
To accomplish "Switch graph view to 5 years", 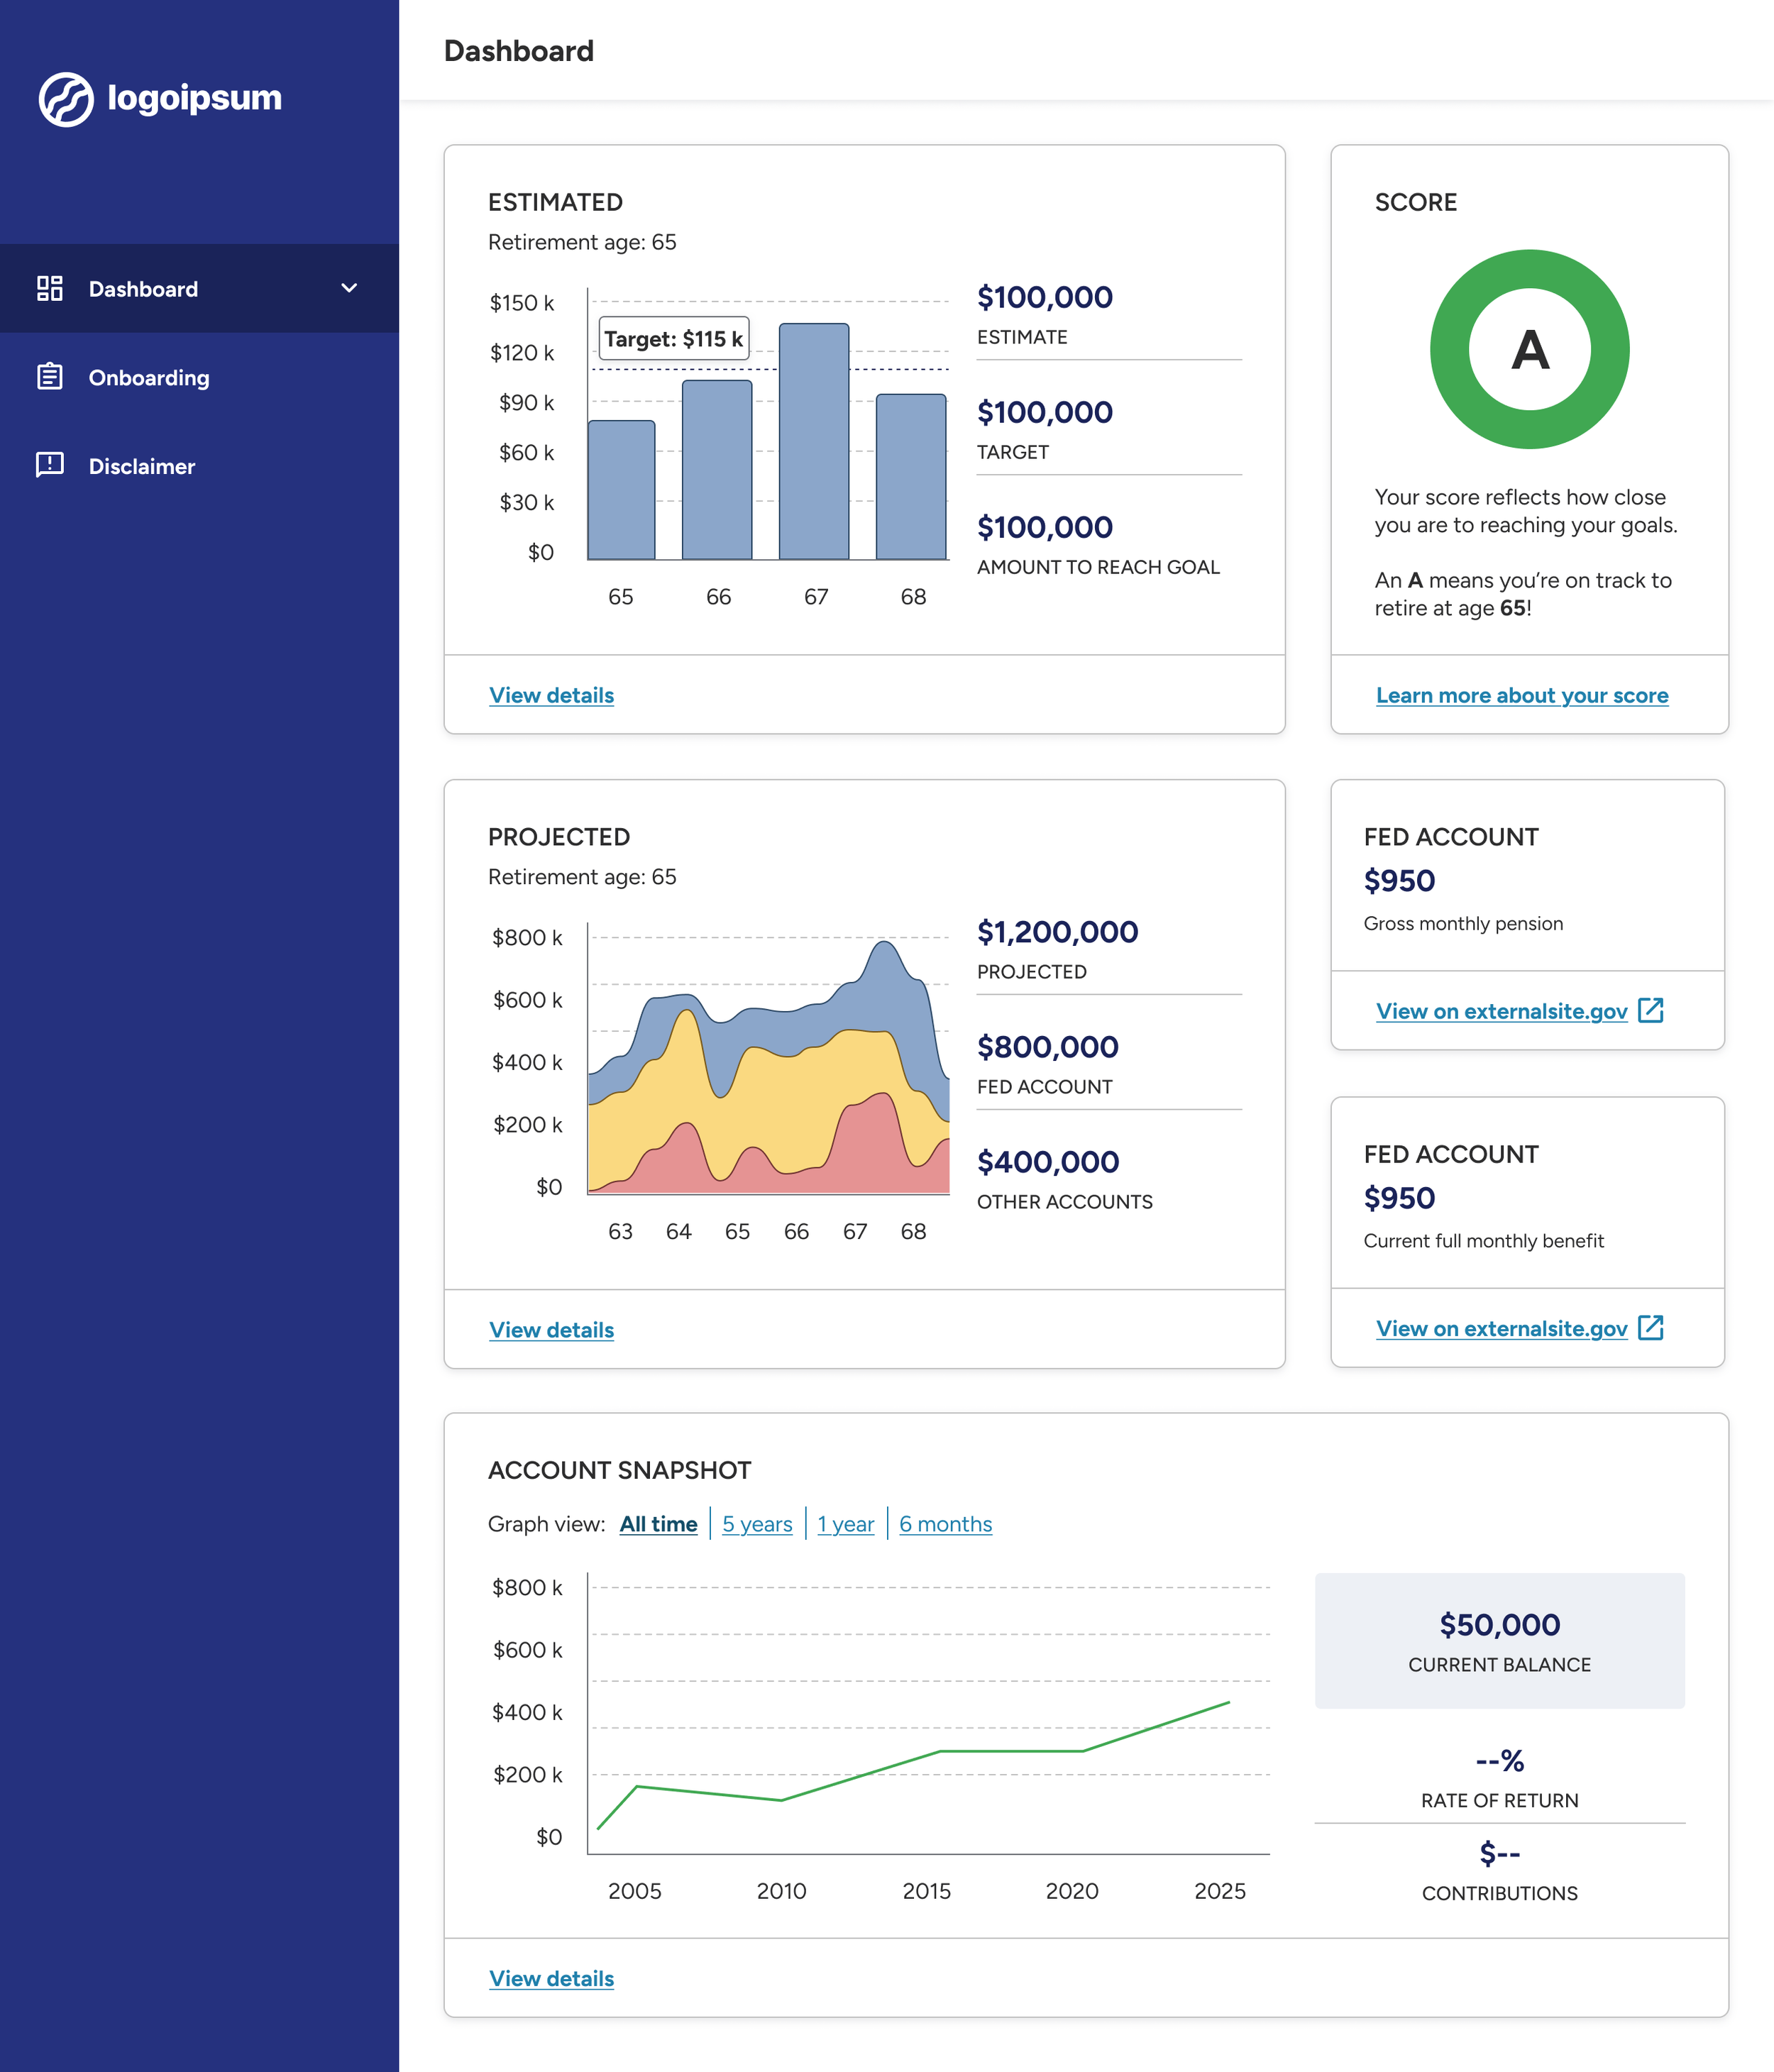I will coord(757,1524).
